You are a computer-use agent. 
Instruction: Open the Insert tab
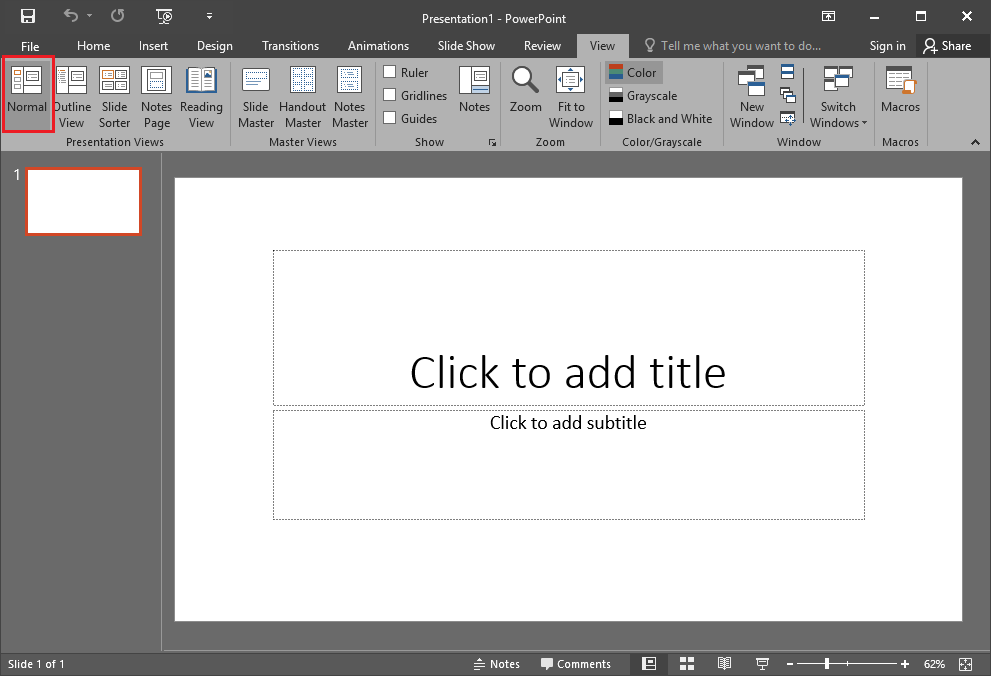point(153,46)
